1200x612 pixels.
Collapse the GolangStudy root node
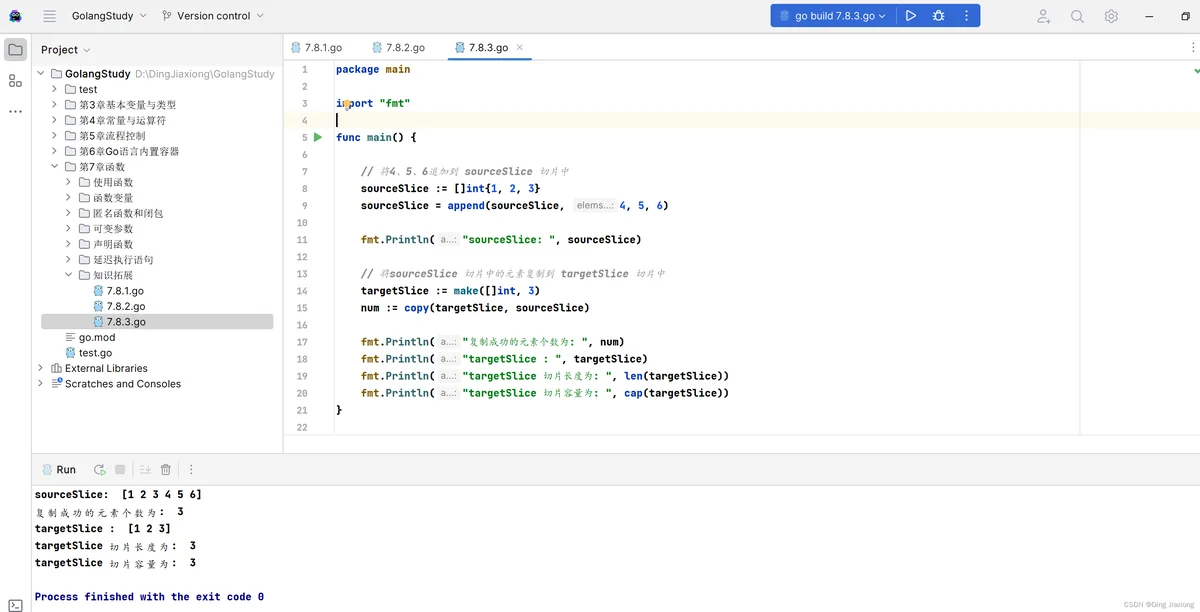coord(41,74)
